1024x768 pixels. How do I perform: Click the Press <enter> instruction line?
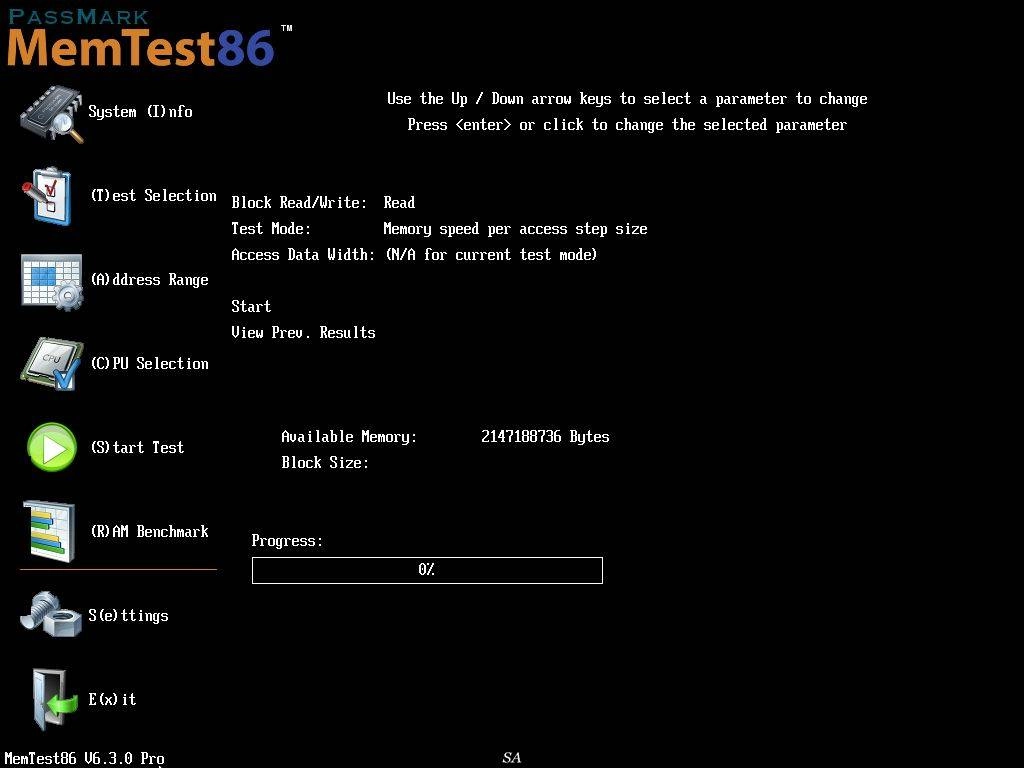627,125
